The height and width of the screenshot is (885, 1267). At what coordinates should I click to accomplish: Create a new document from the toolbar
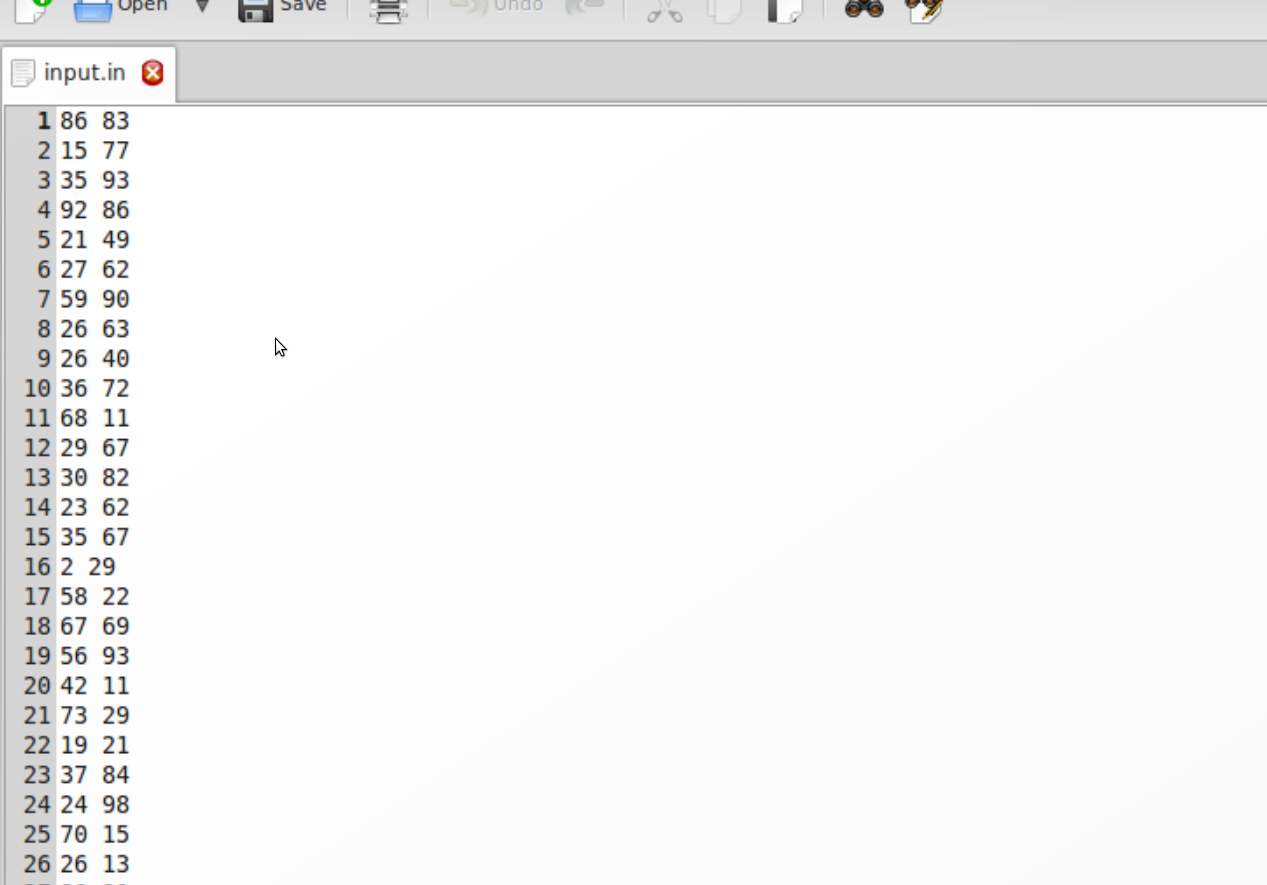pyautogui.click(x=33, y=8)
